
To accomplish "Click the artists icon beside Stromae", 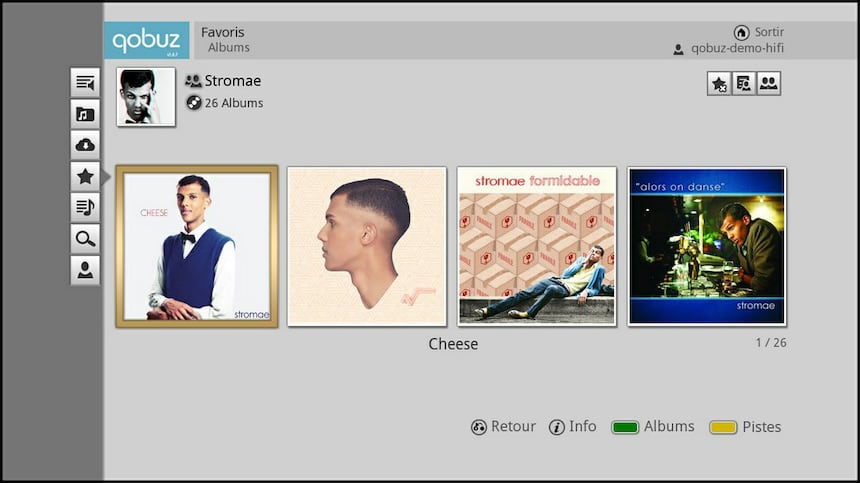I will [x=193, y=81].
